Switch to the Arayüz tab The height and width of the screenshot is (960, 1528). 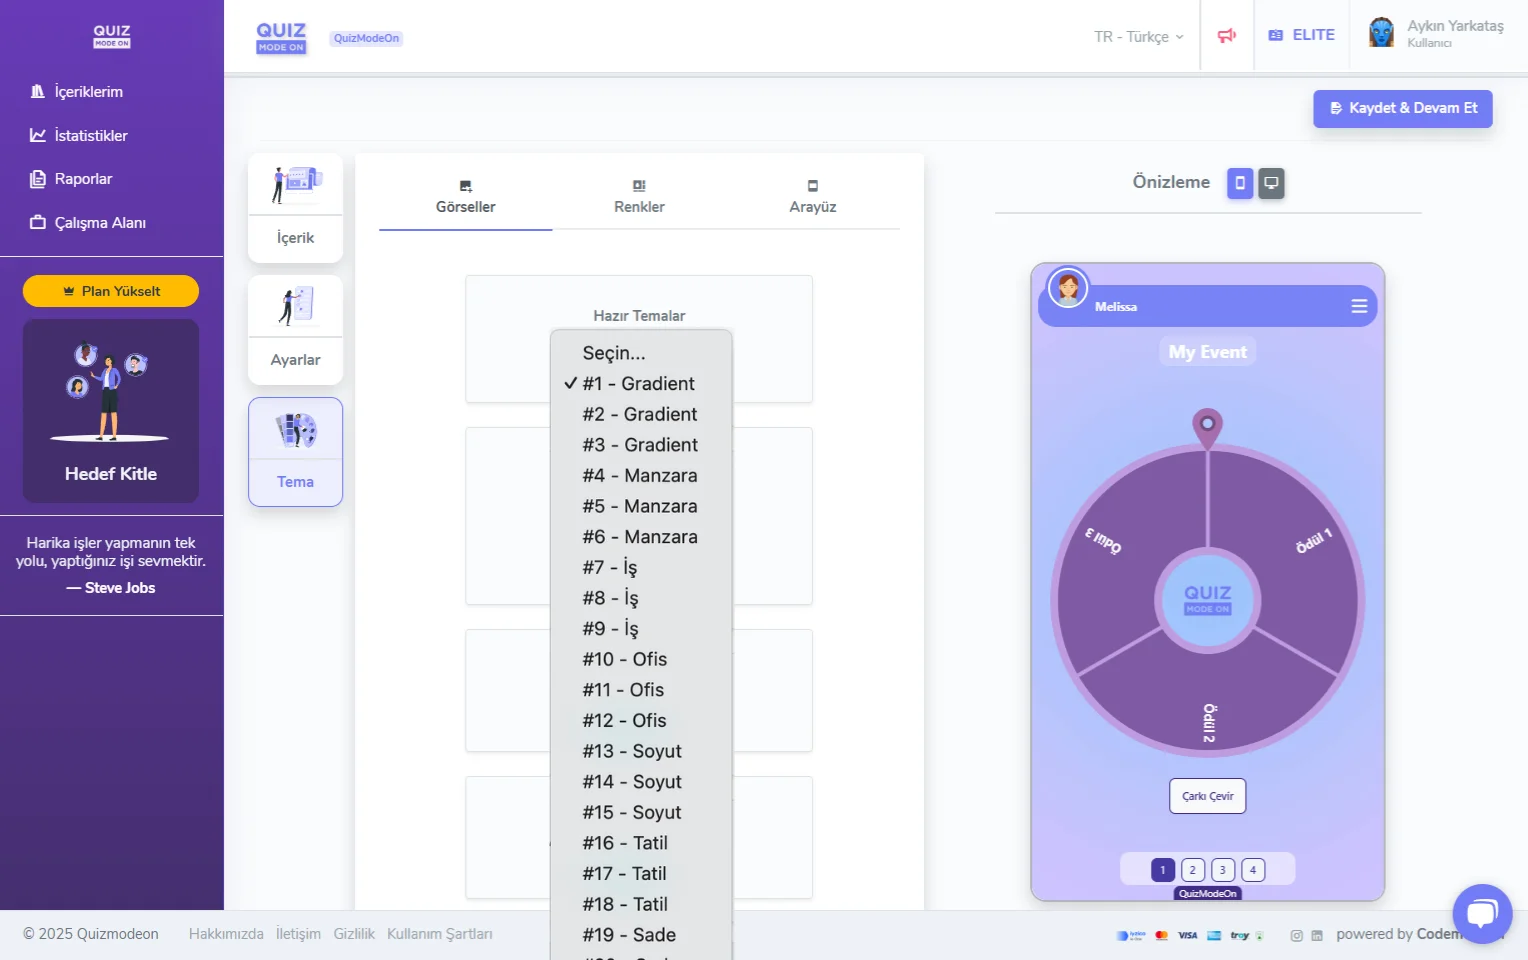coord(812,197)
